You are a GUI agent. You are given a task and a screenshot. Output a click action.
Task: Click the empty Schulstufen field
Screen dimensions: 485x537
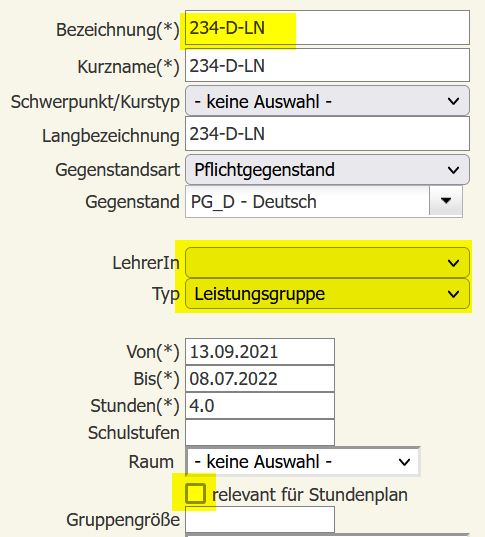pos(260,433)
